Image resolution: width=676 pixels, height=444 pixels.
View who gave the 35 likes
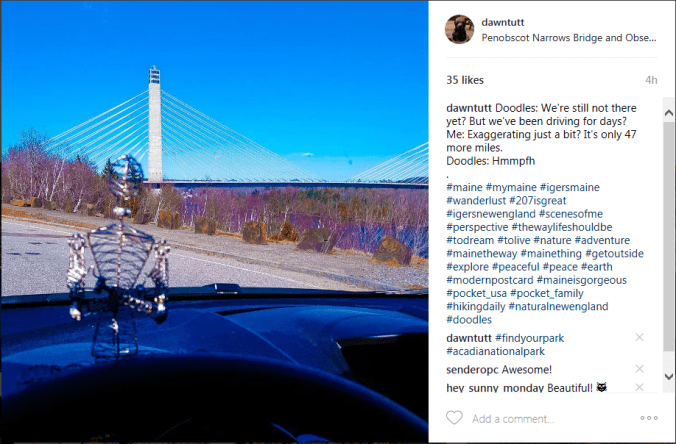[465, 80]
